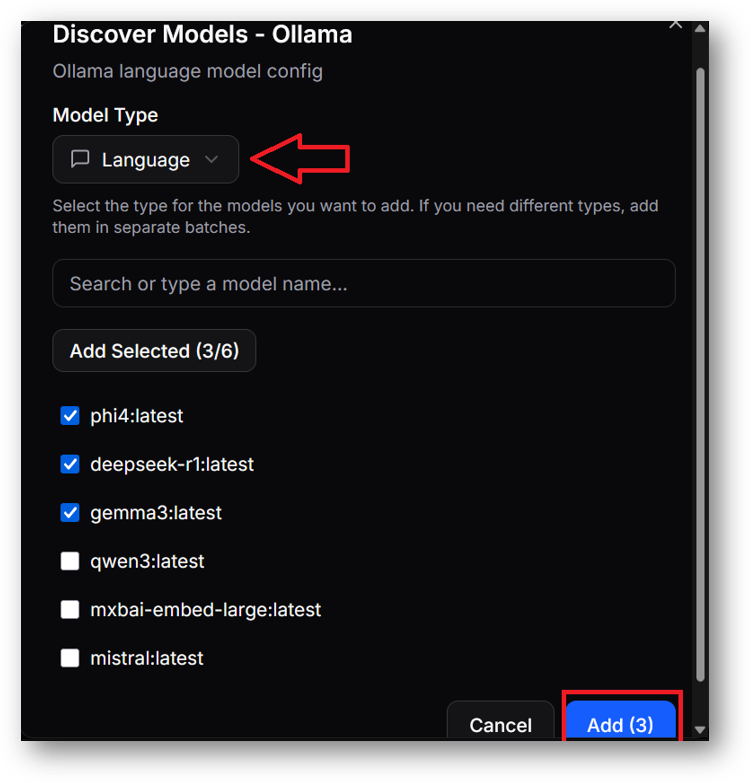Click the scrollbar up arrow
This screenshot has height=783, width=751.
click(x=700, y=29)
